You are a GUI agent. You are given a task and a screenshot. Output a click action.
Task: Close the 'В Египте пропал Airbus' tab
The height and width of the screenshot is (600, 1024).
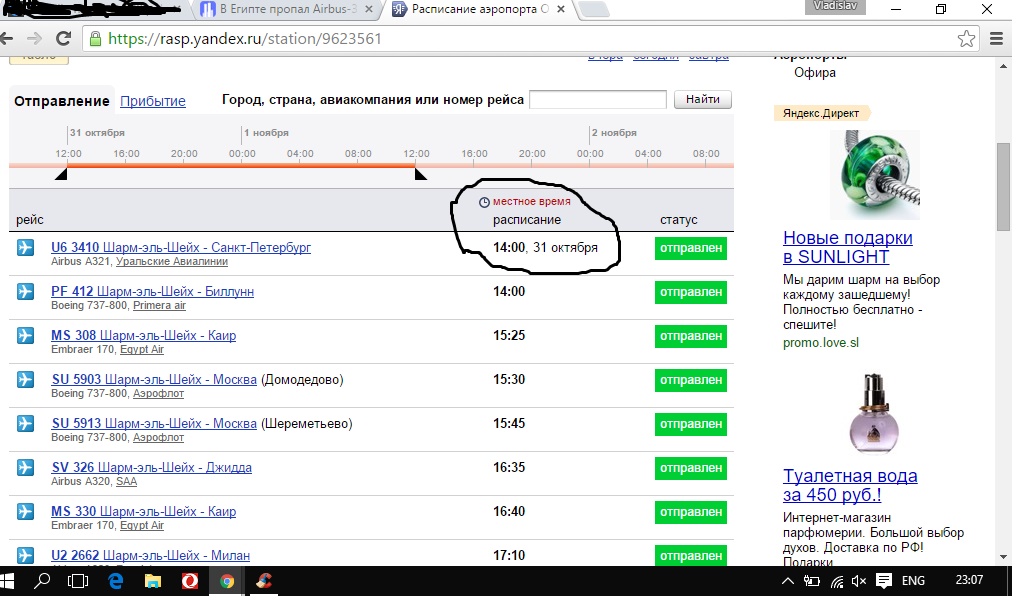pyautogui.click(x=369, y=10)
